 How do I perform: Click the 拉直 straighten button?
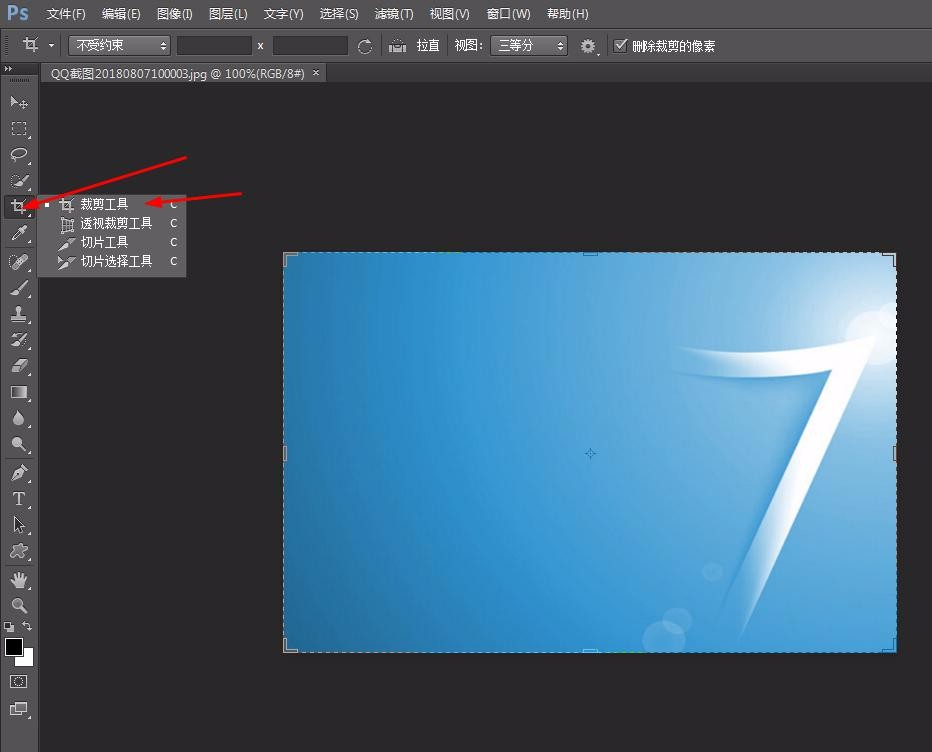[x=428, y=46]
